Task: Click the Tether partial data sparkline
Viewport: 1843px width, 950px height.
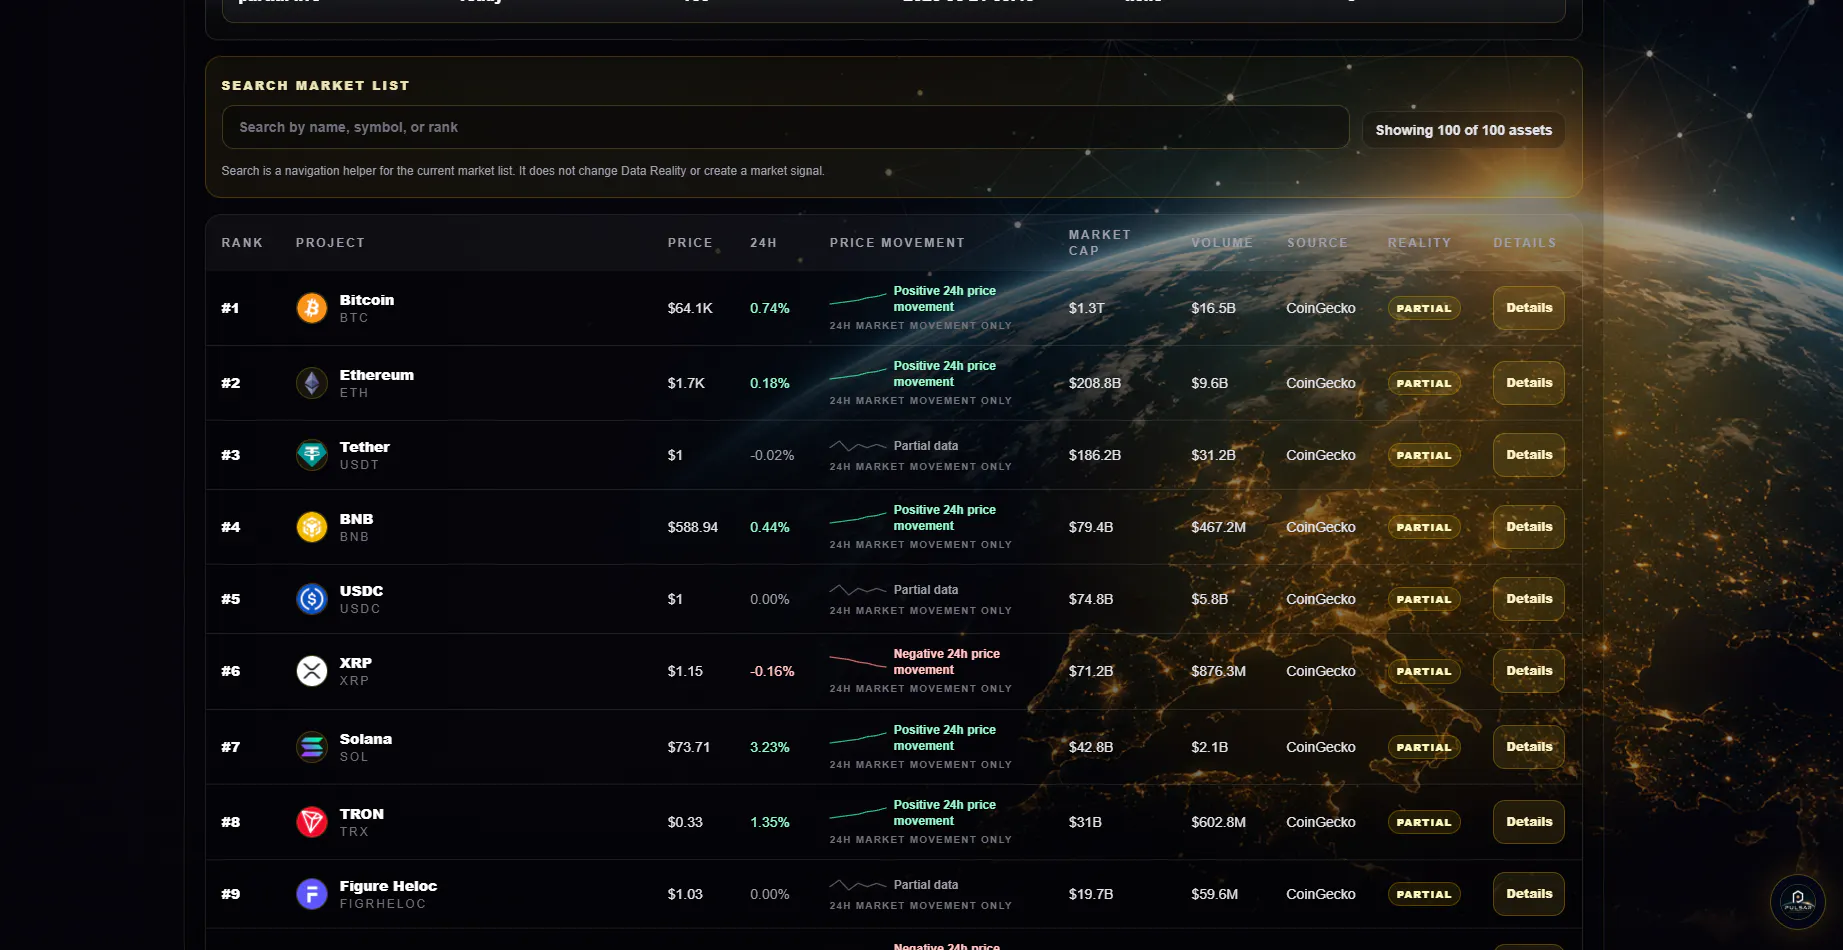Action: tap(858, 446)
